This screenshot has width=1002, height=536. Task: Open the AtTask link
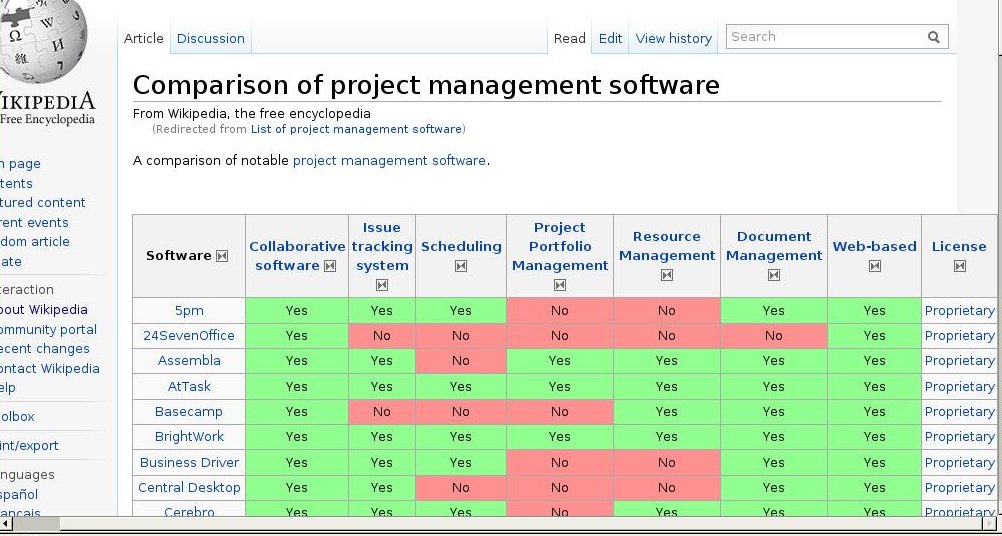189,387
